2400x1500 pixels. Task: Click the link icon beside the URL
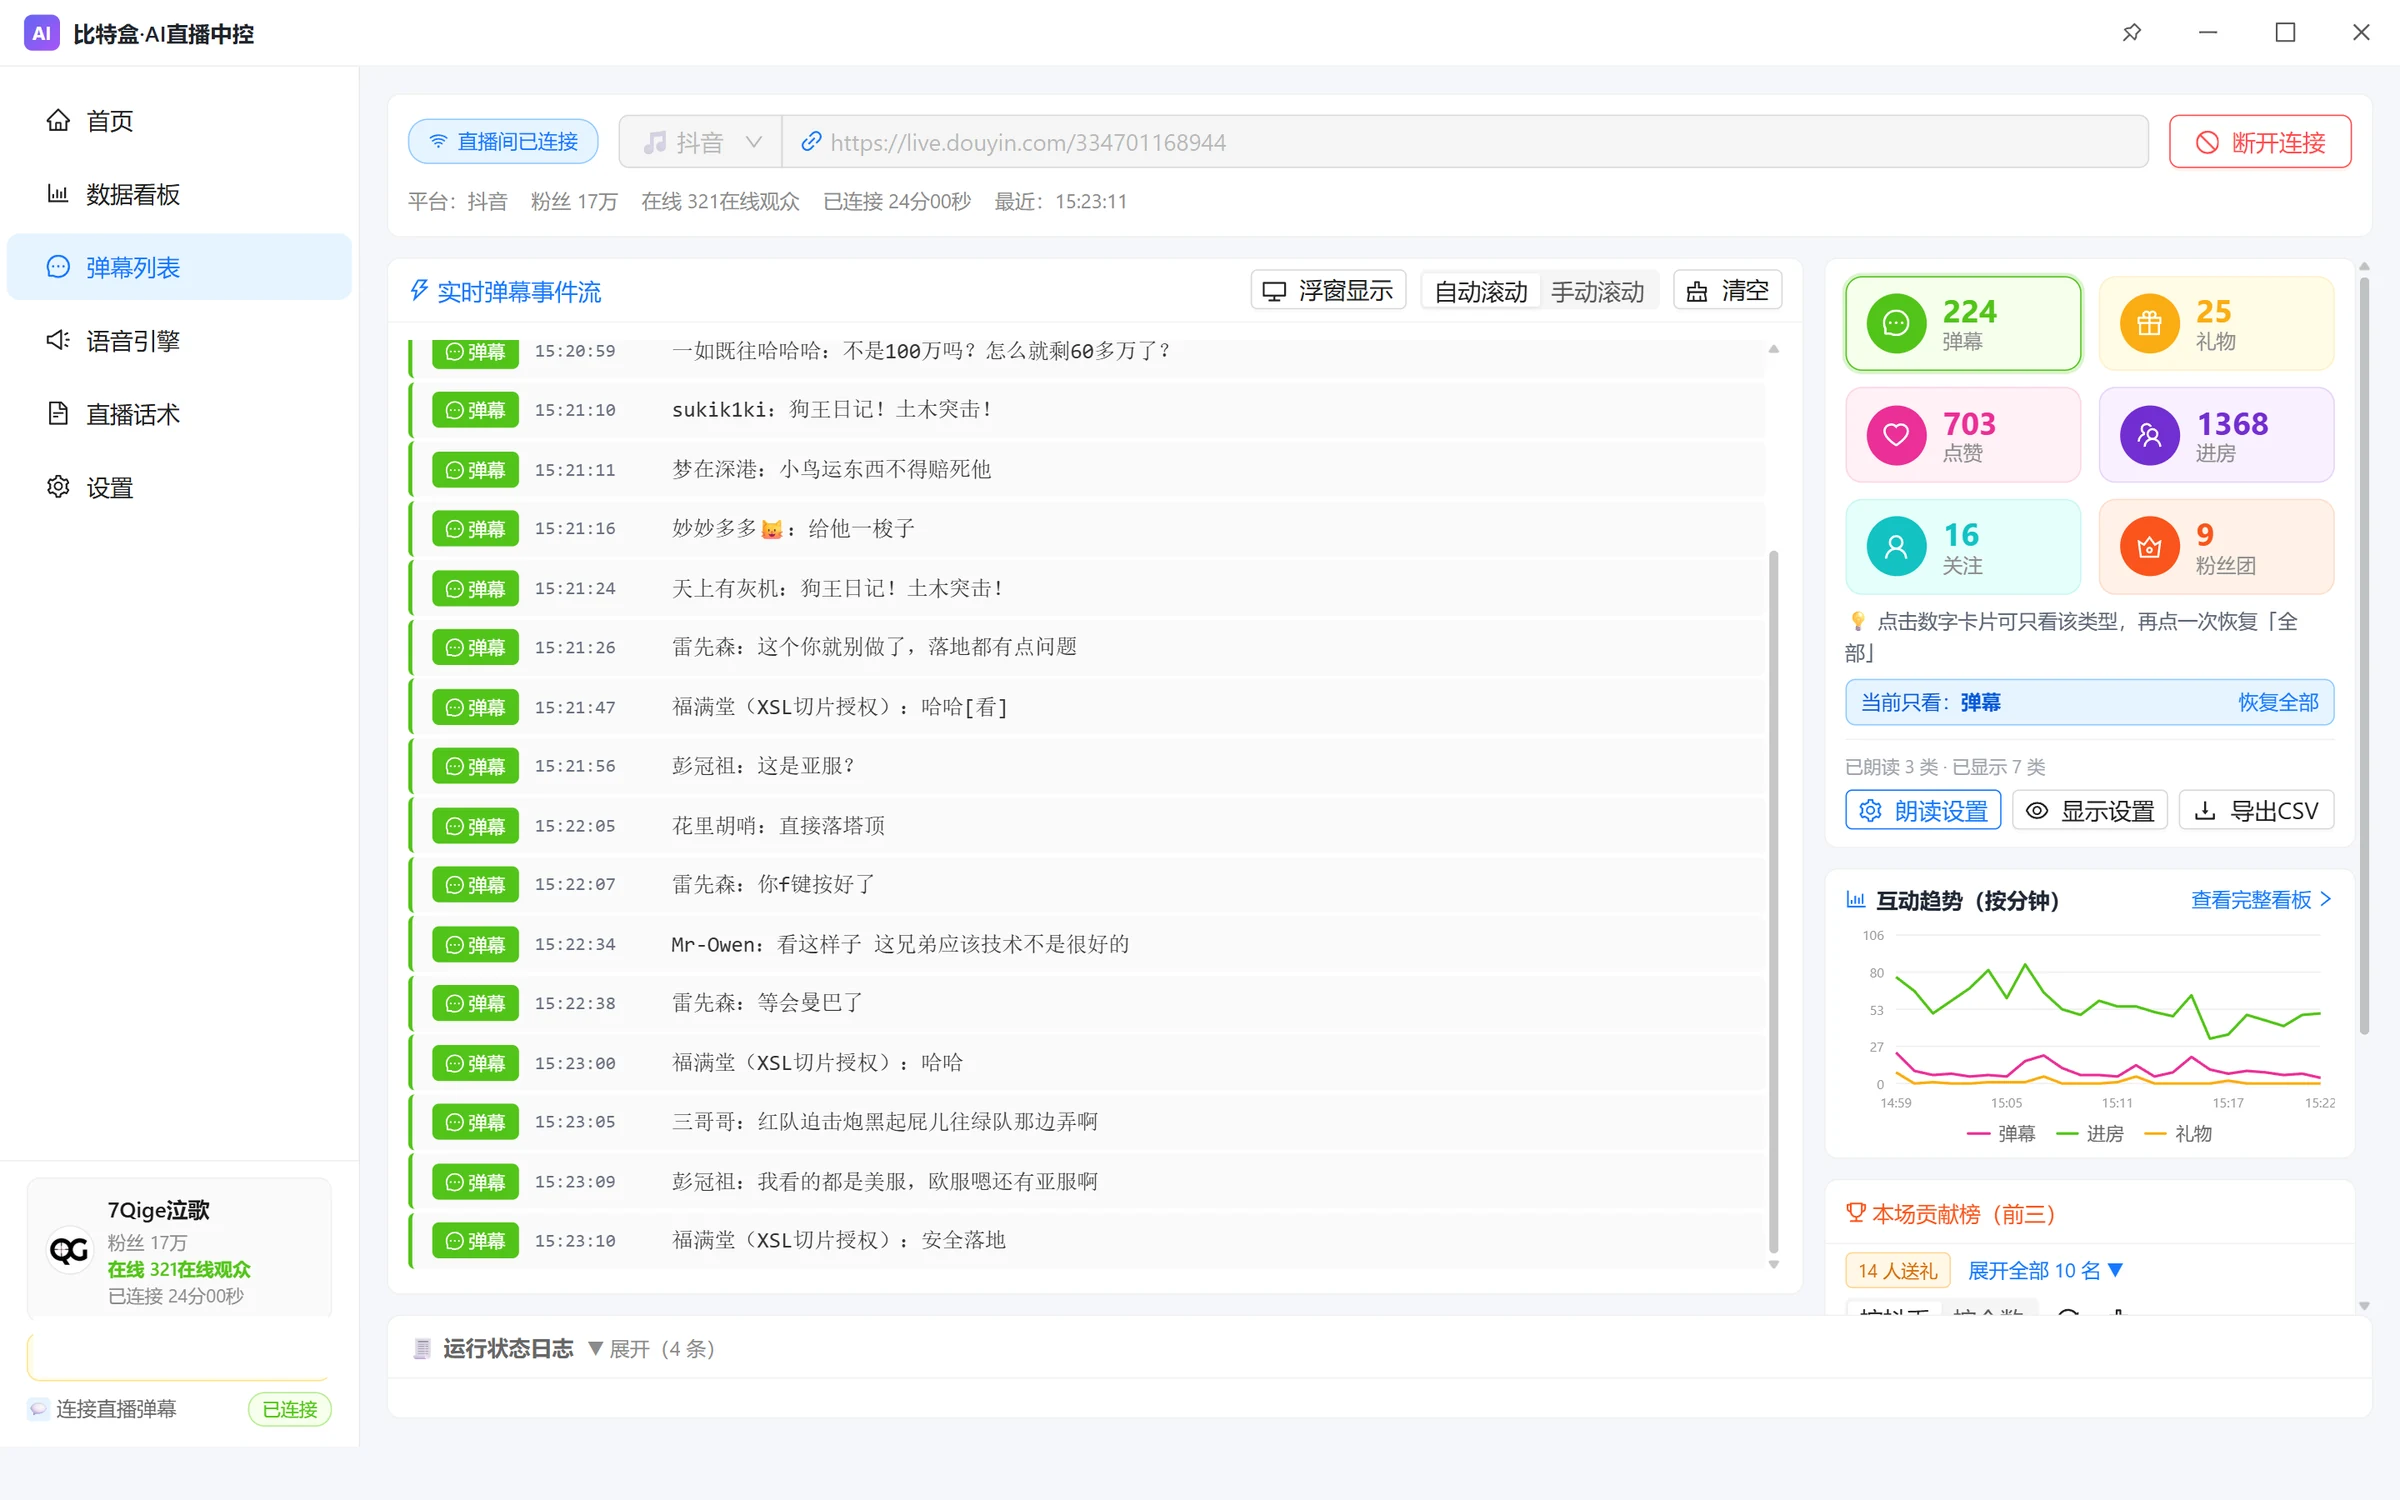point(811,142)
